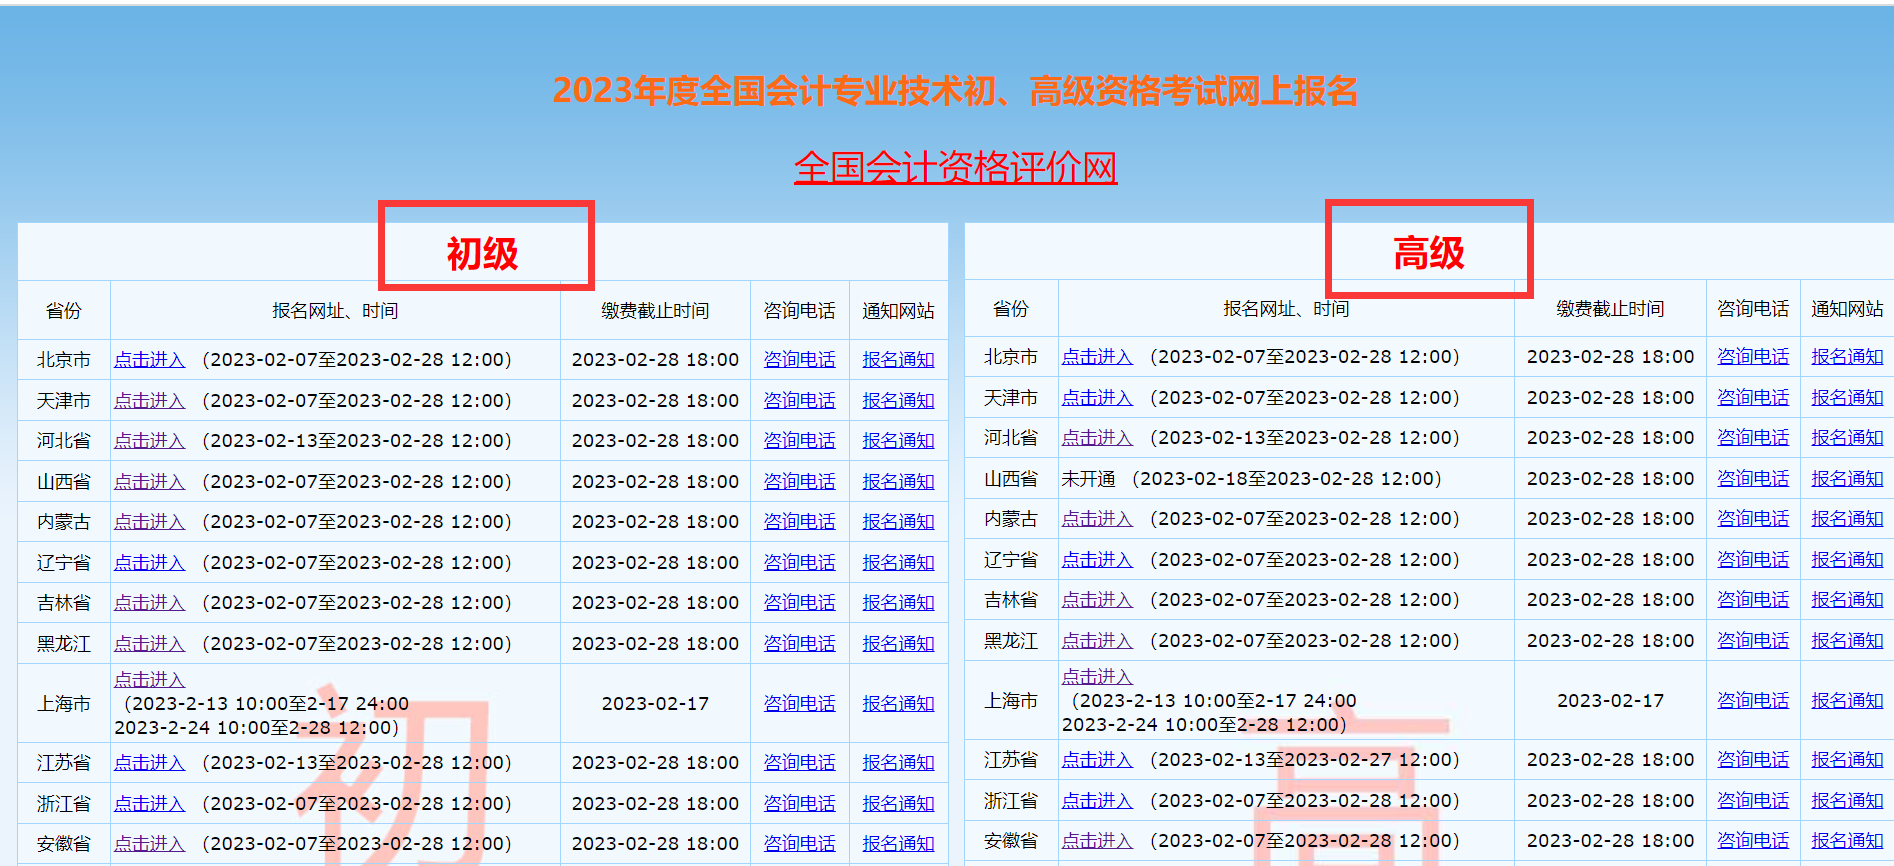
Task: Select 2023-02-17 deadline in 初级 上海市 row
Action: coord(655,704)
